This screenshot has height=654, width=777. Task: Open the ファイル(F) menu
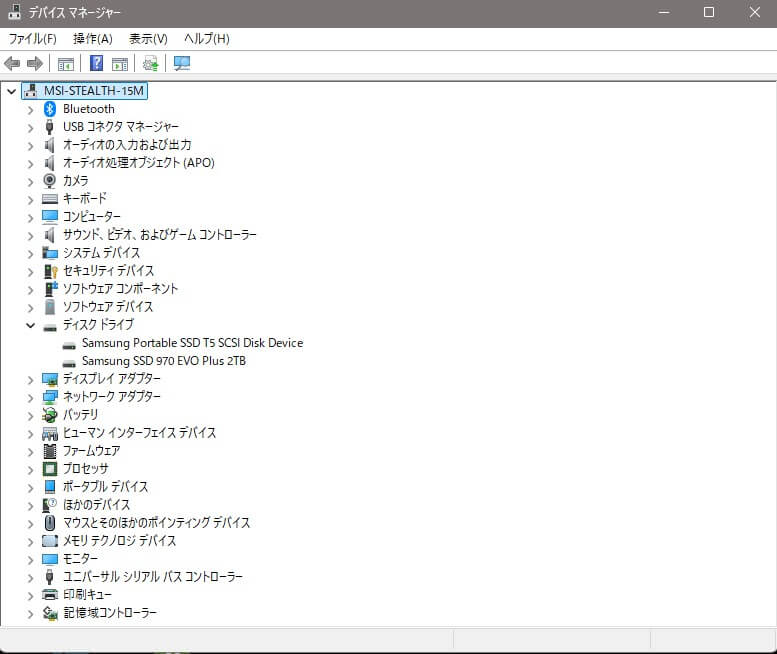[32, 39]
